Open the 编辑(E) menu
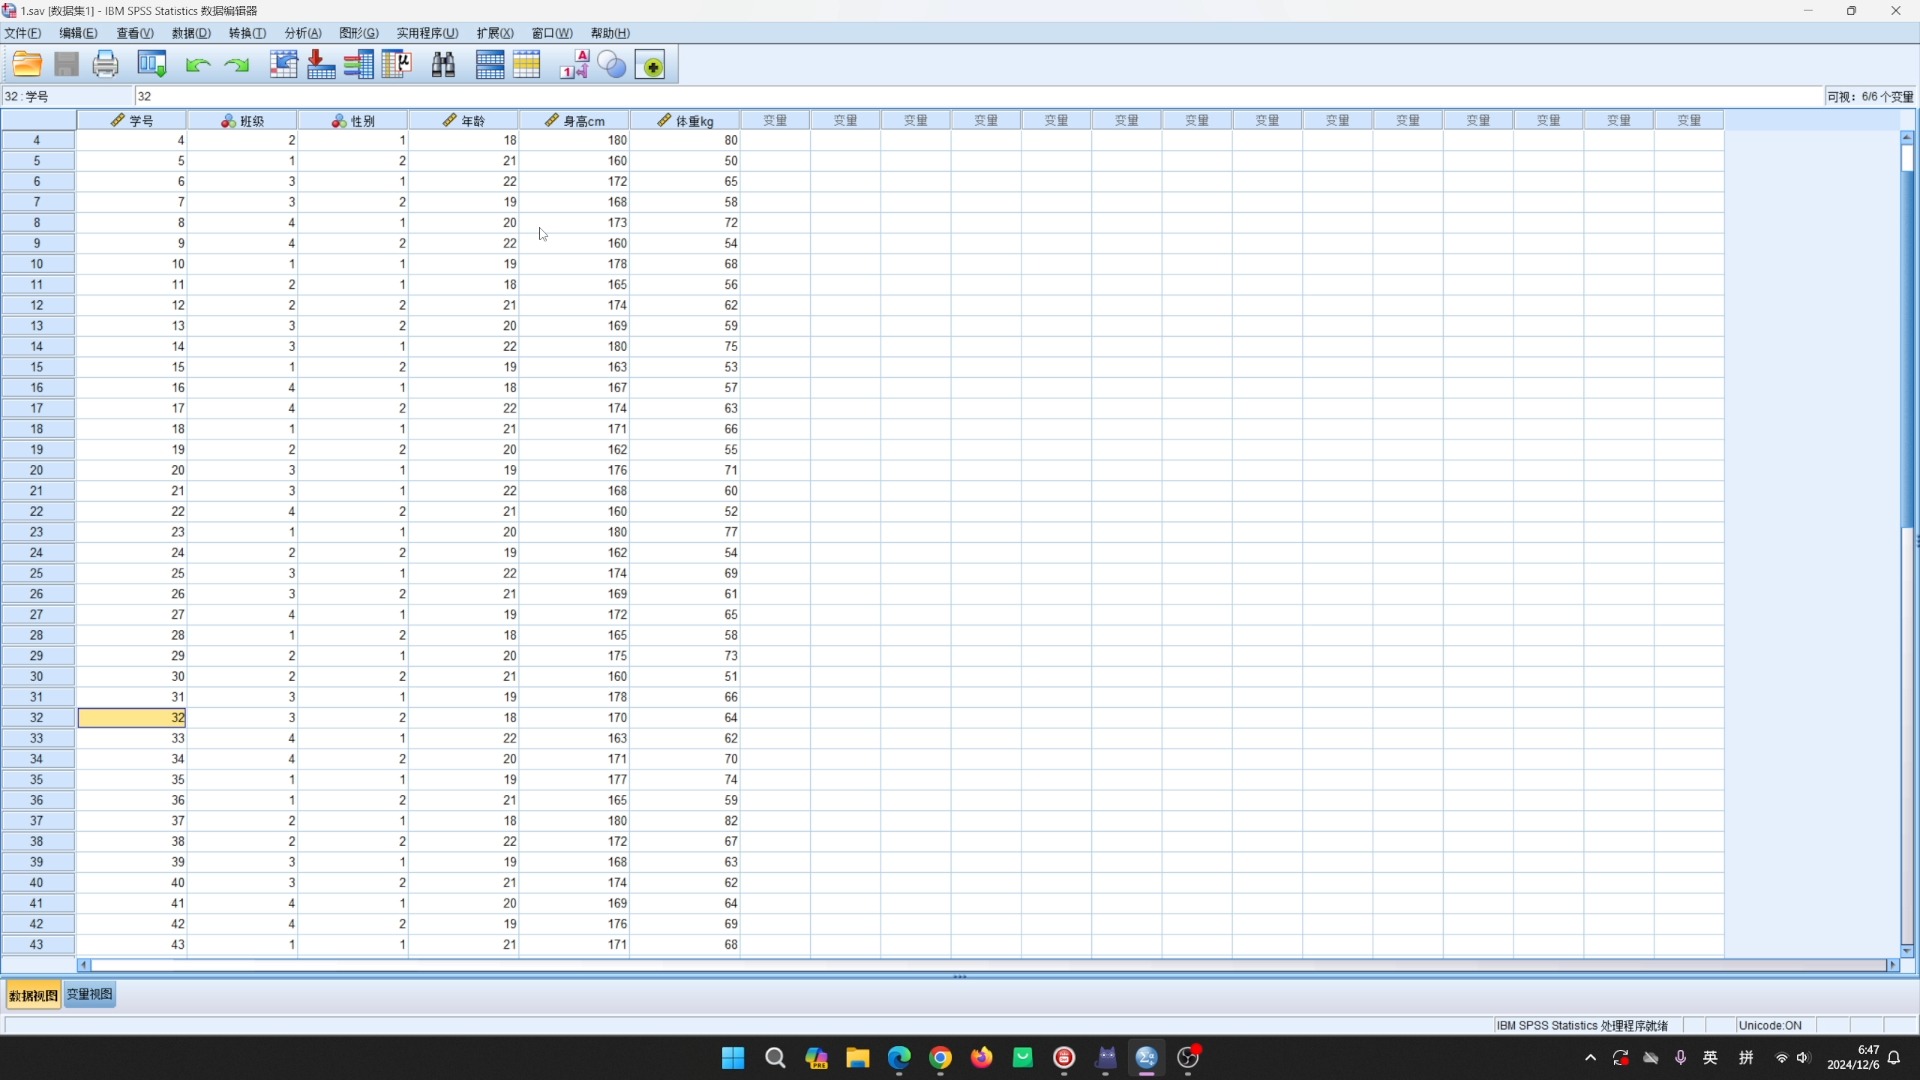Image resolution: width=1920 pixels, height=1080 pixels. 79,33
